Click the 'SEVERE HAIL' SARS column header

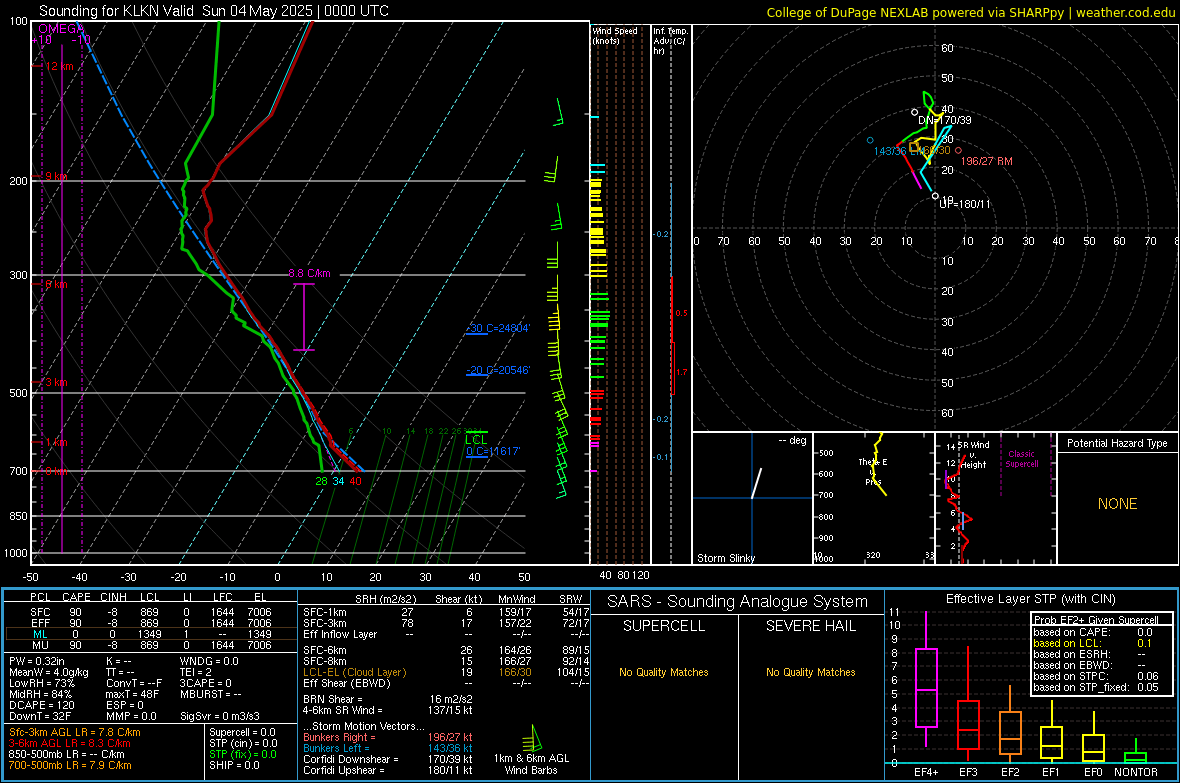(810, 626)
